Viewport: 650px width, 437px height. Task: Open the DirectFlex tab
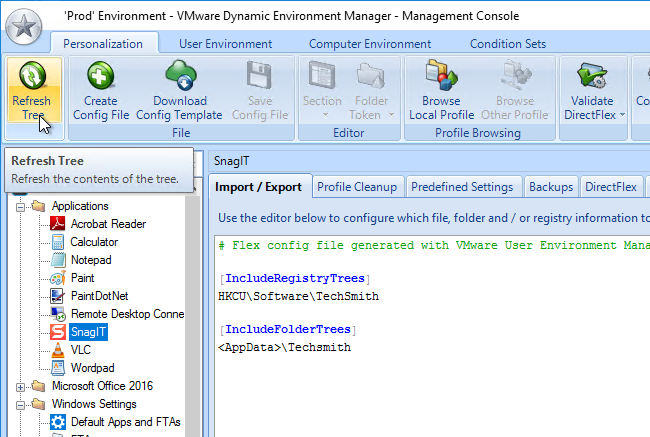[x=611, y=187]
